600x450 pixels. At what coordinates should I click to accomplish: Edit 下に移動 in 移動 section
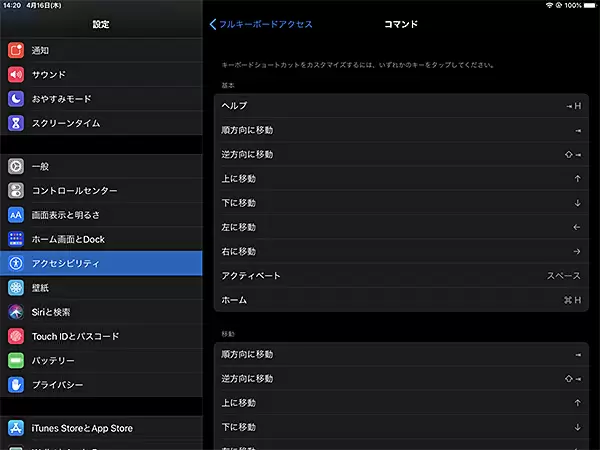(401, 427)
